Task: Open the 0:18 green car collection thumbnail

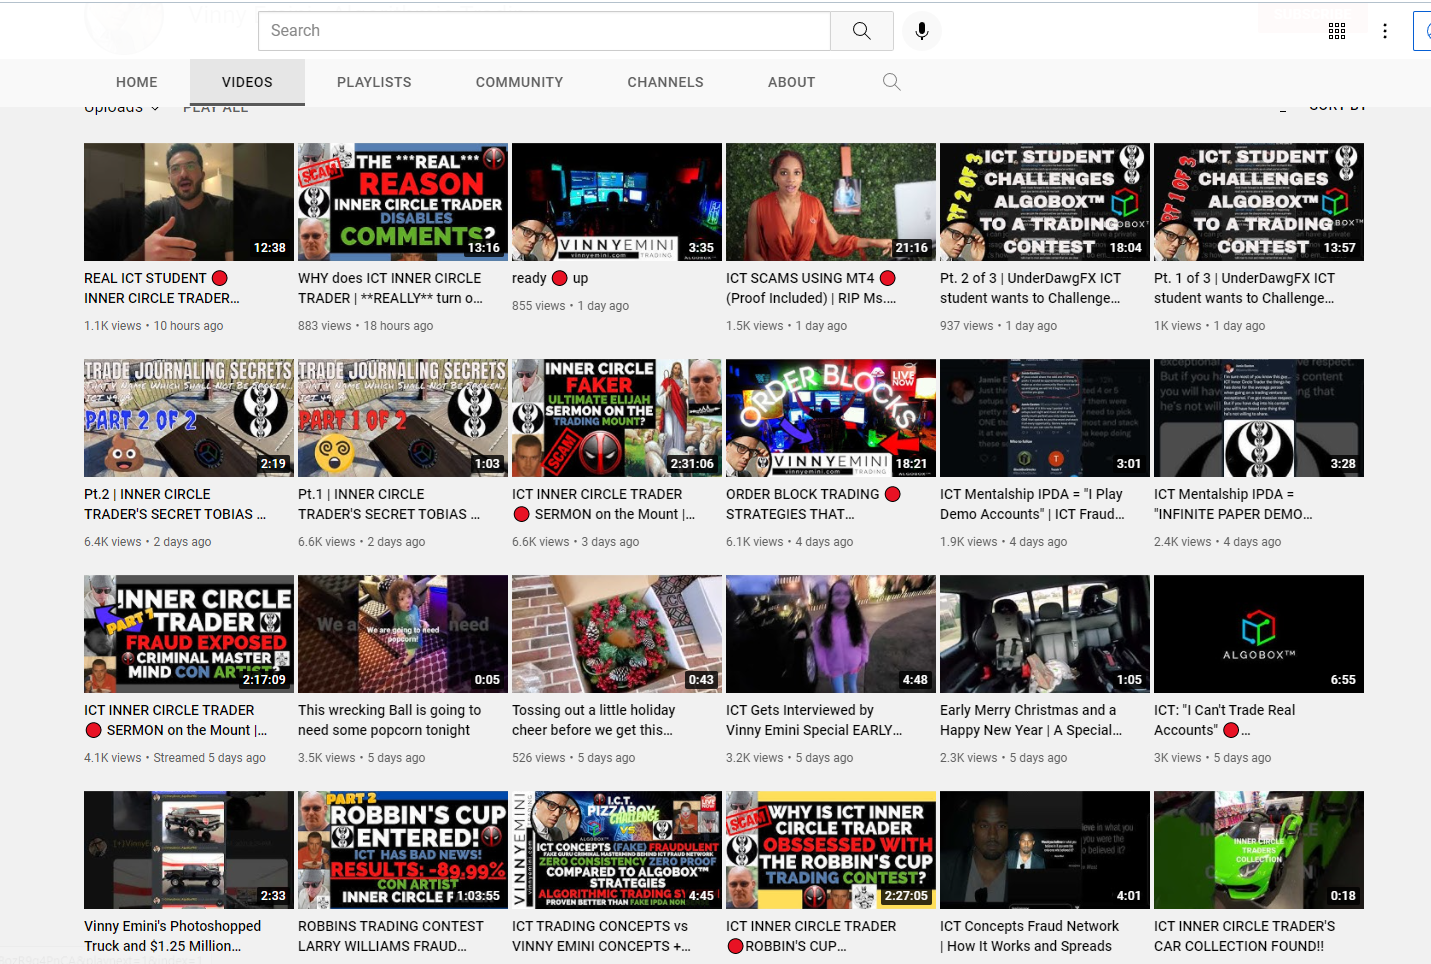Action: pyautogui.click(x=1259, y=850)
